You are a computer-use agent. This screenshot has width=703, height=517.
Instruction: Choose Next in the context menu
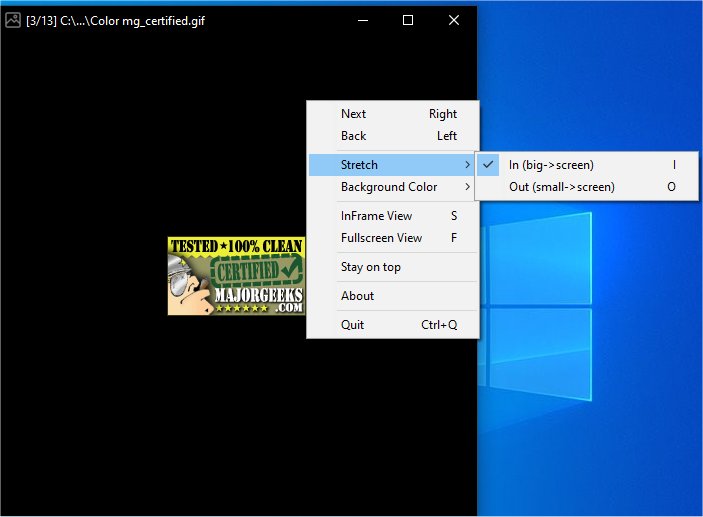pos(354,114)
